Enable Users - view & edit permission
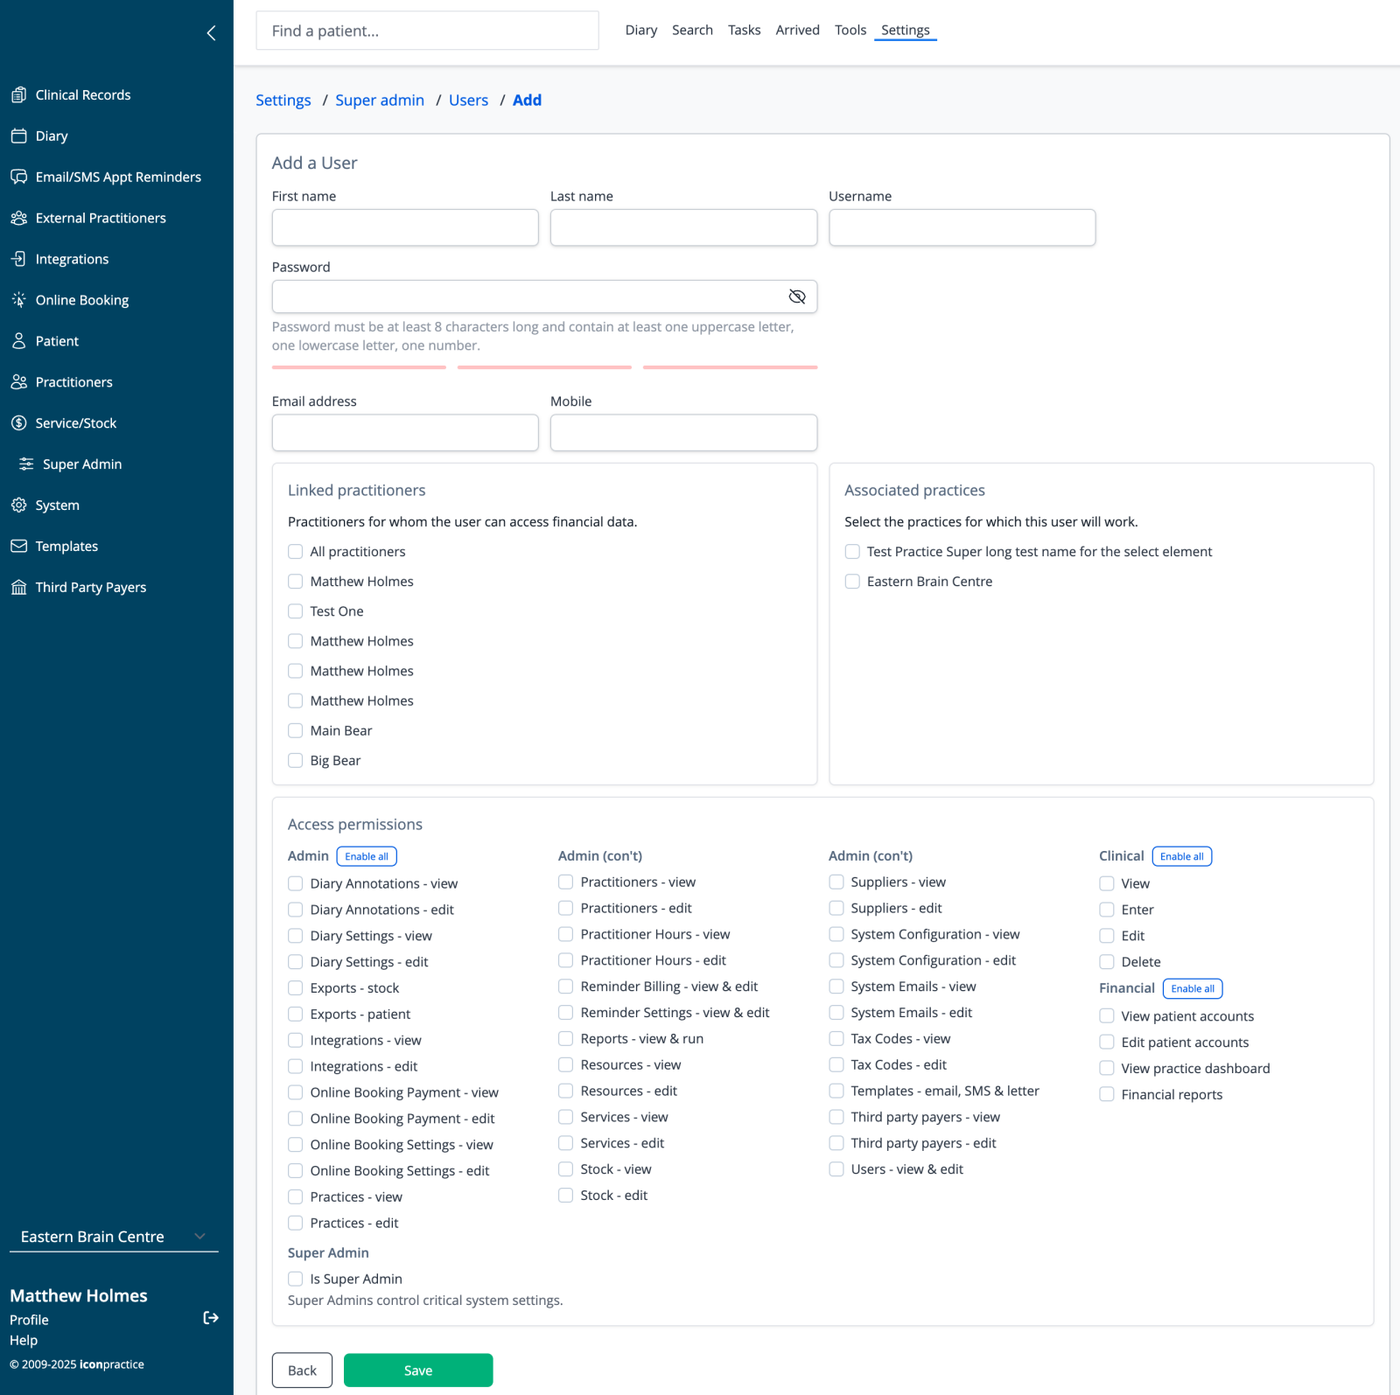1400x1395 pixels. (836, 1169)
